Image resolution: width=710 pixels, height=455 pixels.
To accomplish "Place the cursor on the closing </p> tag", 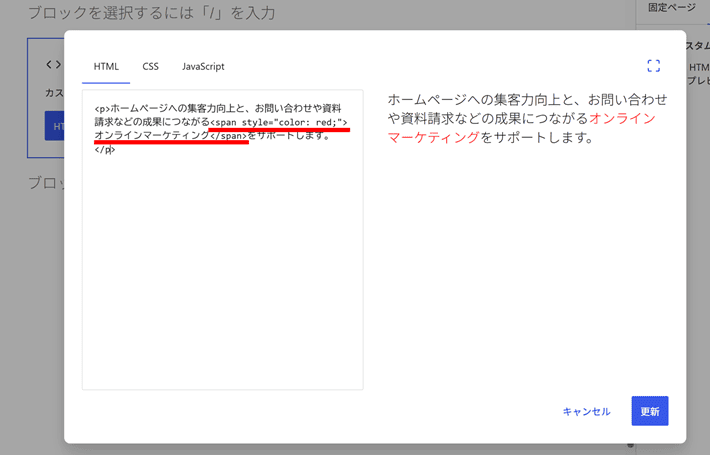I will (x=105, y=149).
